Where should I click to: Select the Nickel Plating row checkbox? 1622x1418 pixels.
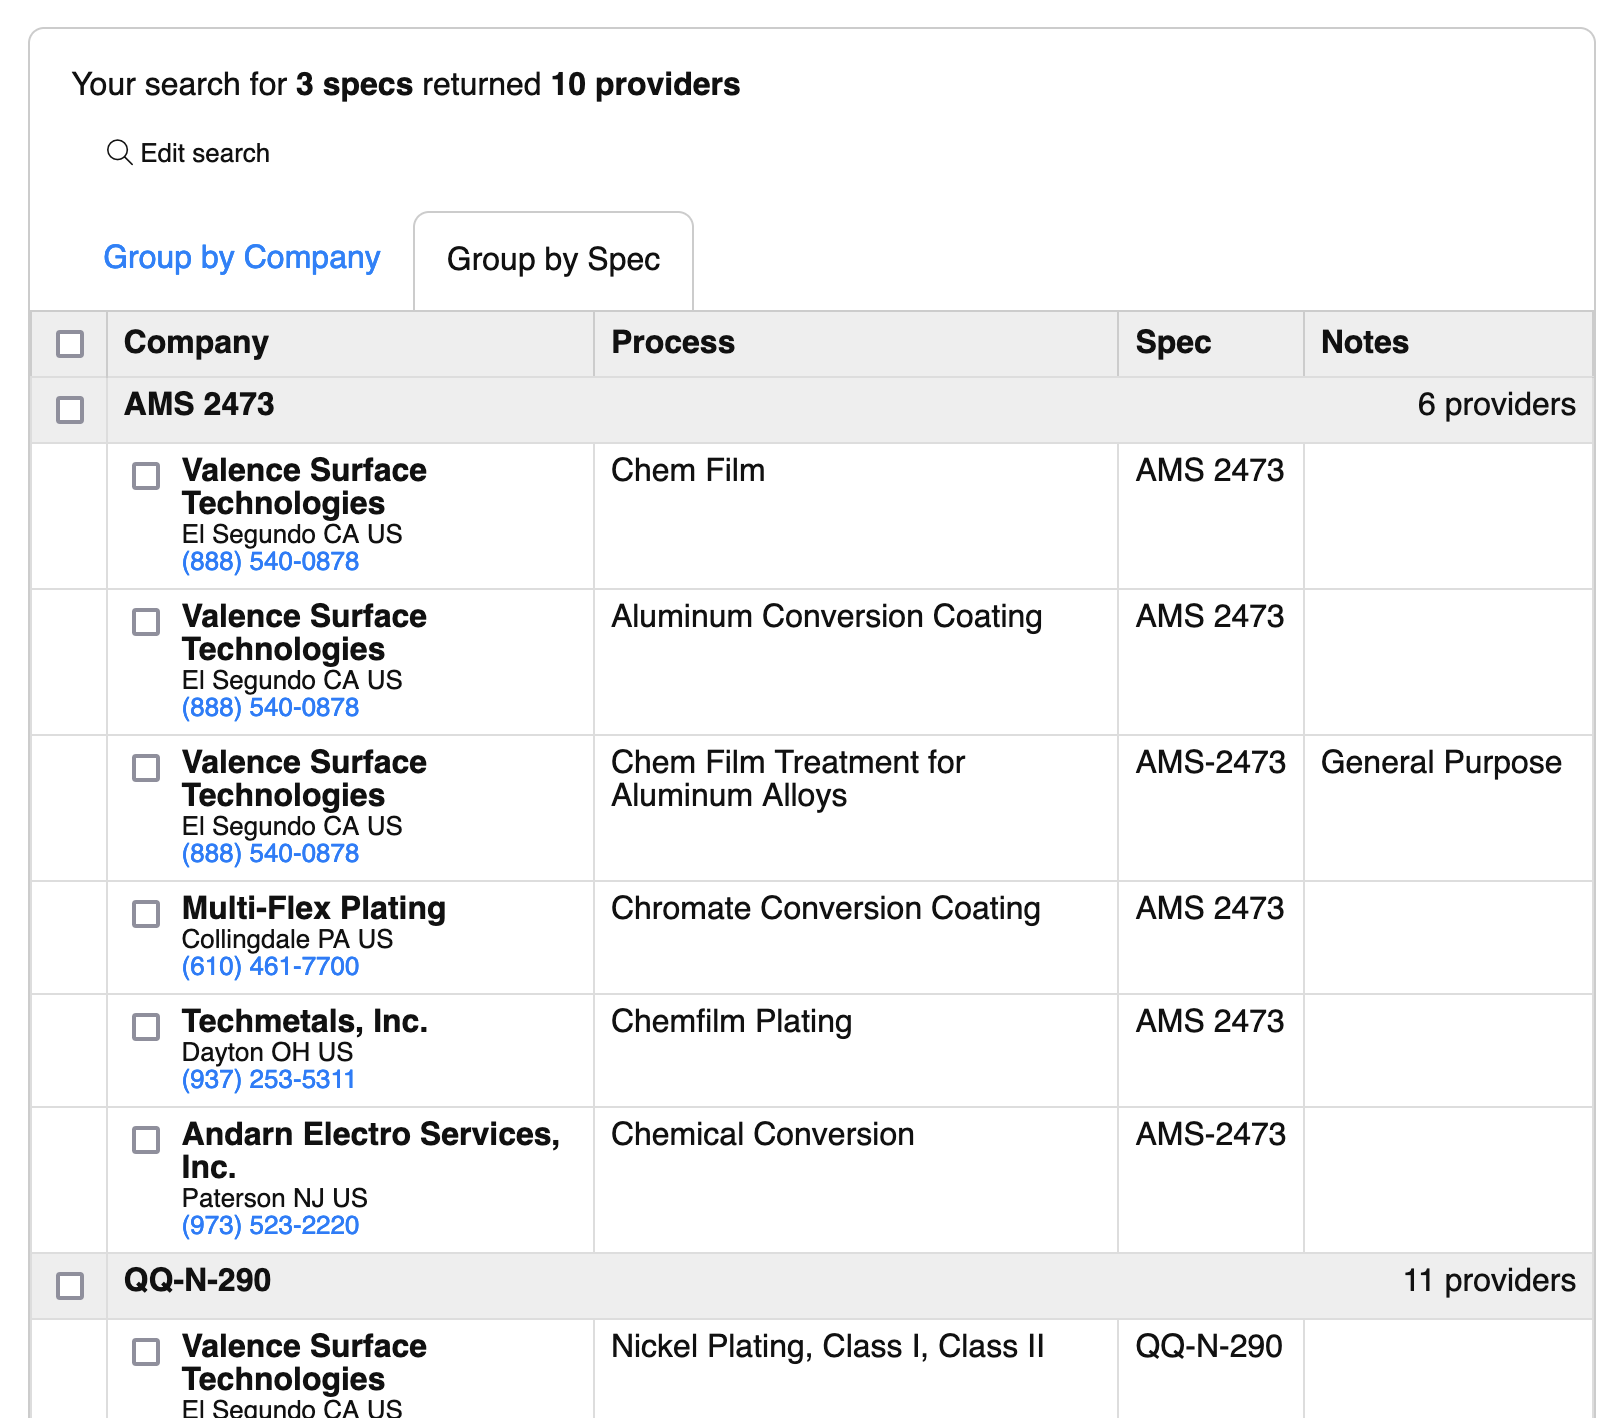pyautogui.click(x=146, y=1352)
